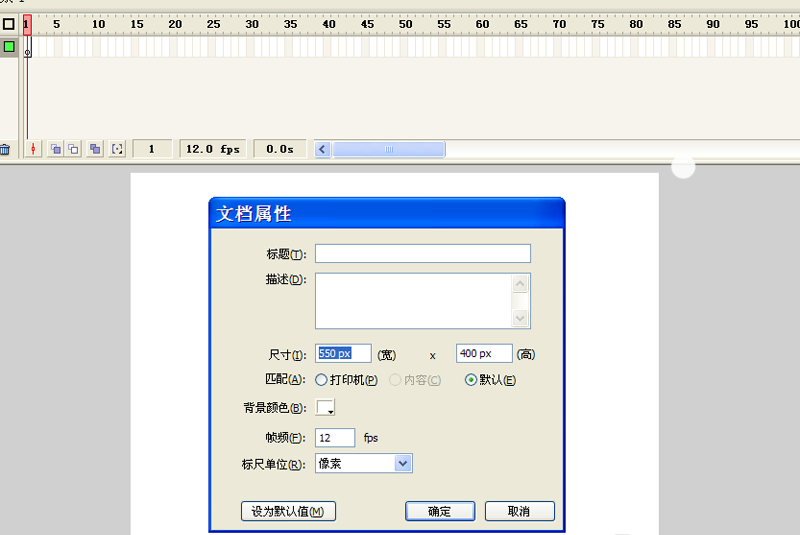800x535 pixels.
Task: Click the red playhead at frame 1
Action: (27, 24)
